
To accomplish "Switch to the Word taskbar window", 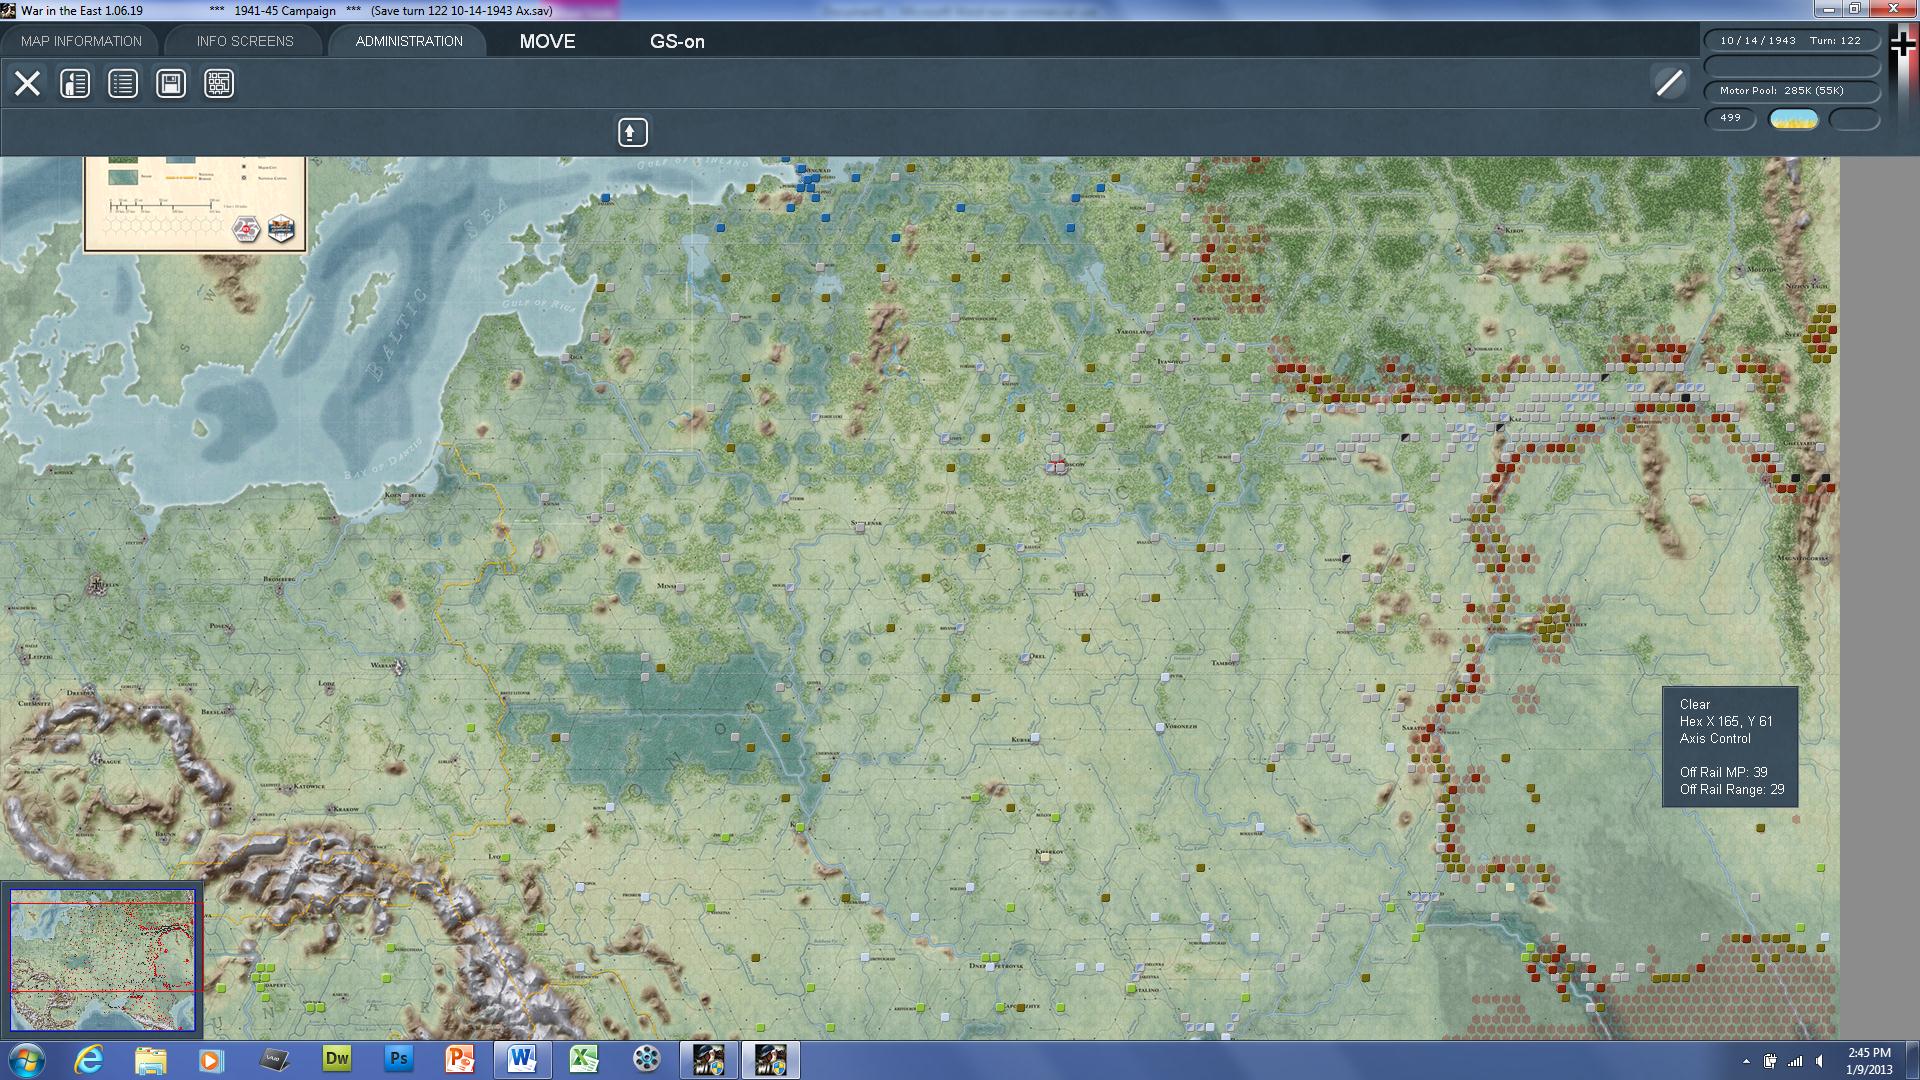I will click(522, 1060).
